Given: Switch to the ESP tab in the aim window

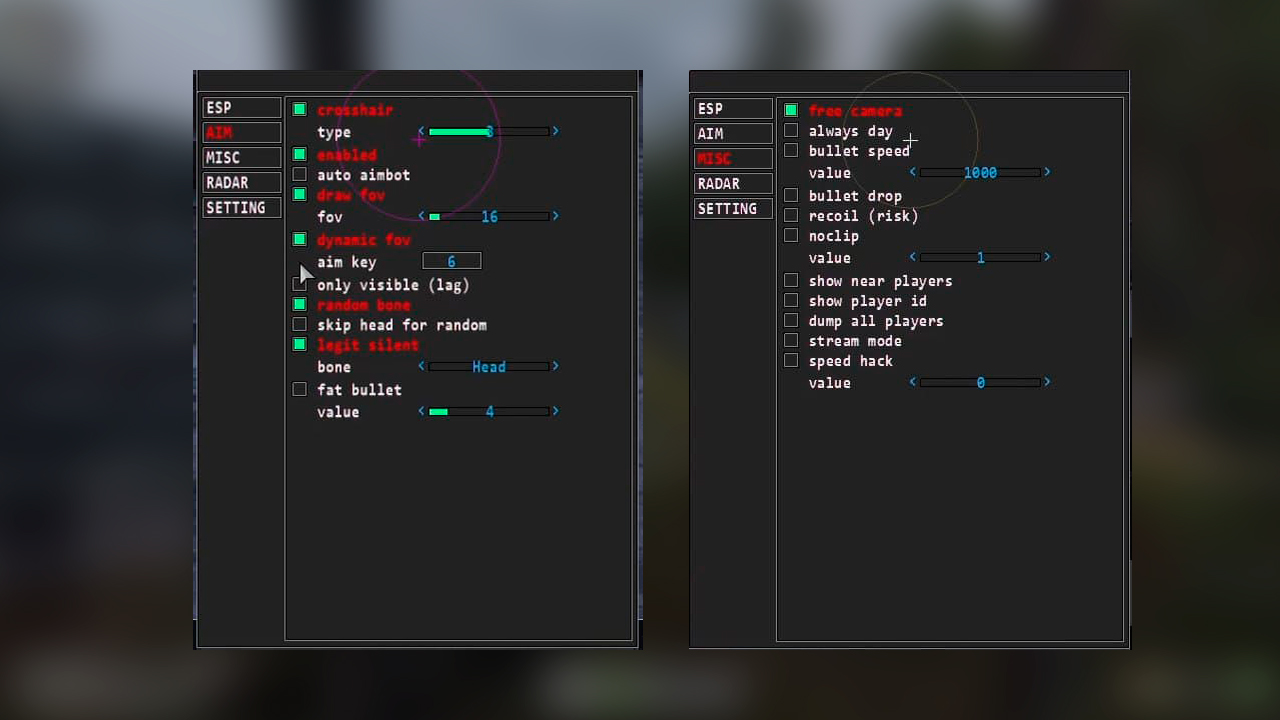Looking at the screenshot, I should 241,108.
